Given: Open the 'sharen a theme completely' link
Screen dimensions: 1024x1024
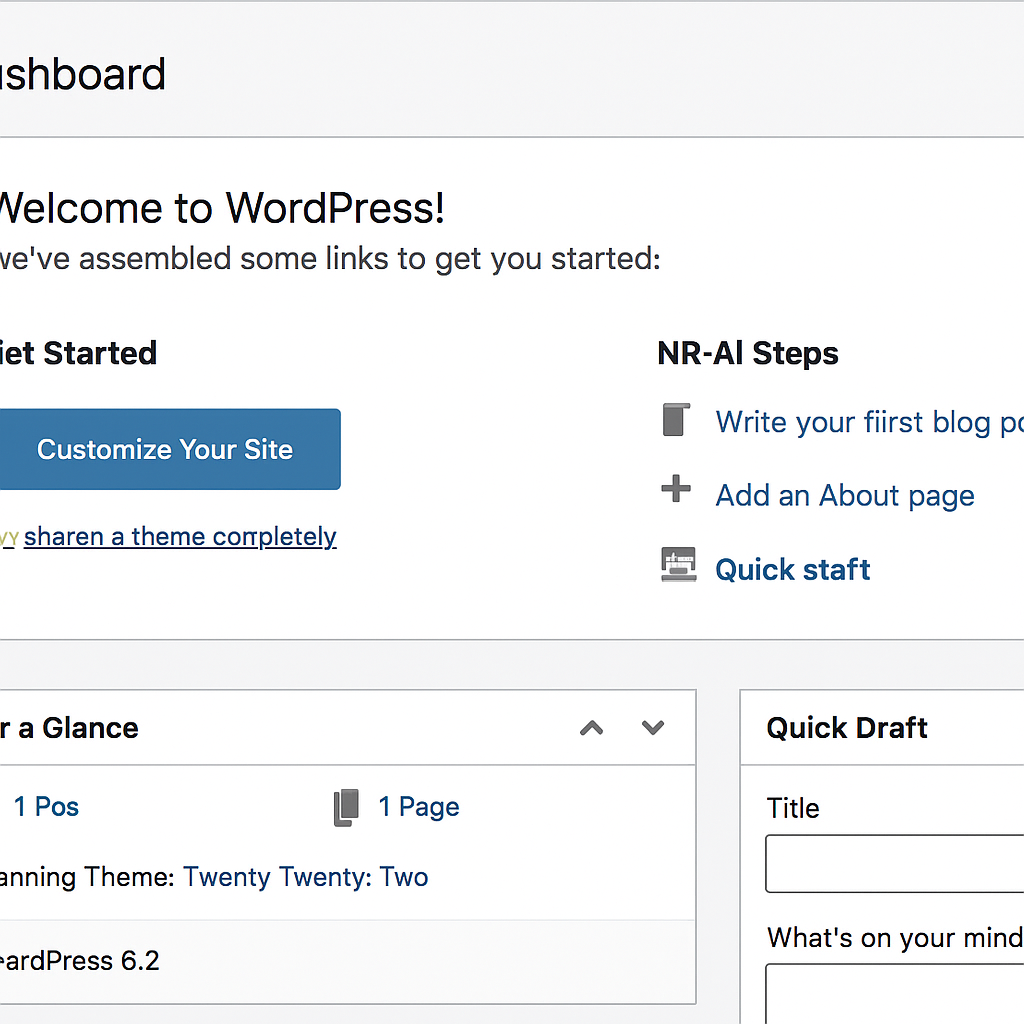Looking at the screenshot, I should (x=180, y=537).
